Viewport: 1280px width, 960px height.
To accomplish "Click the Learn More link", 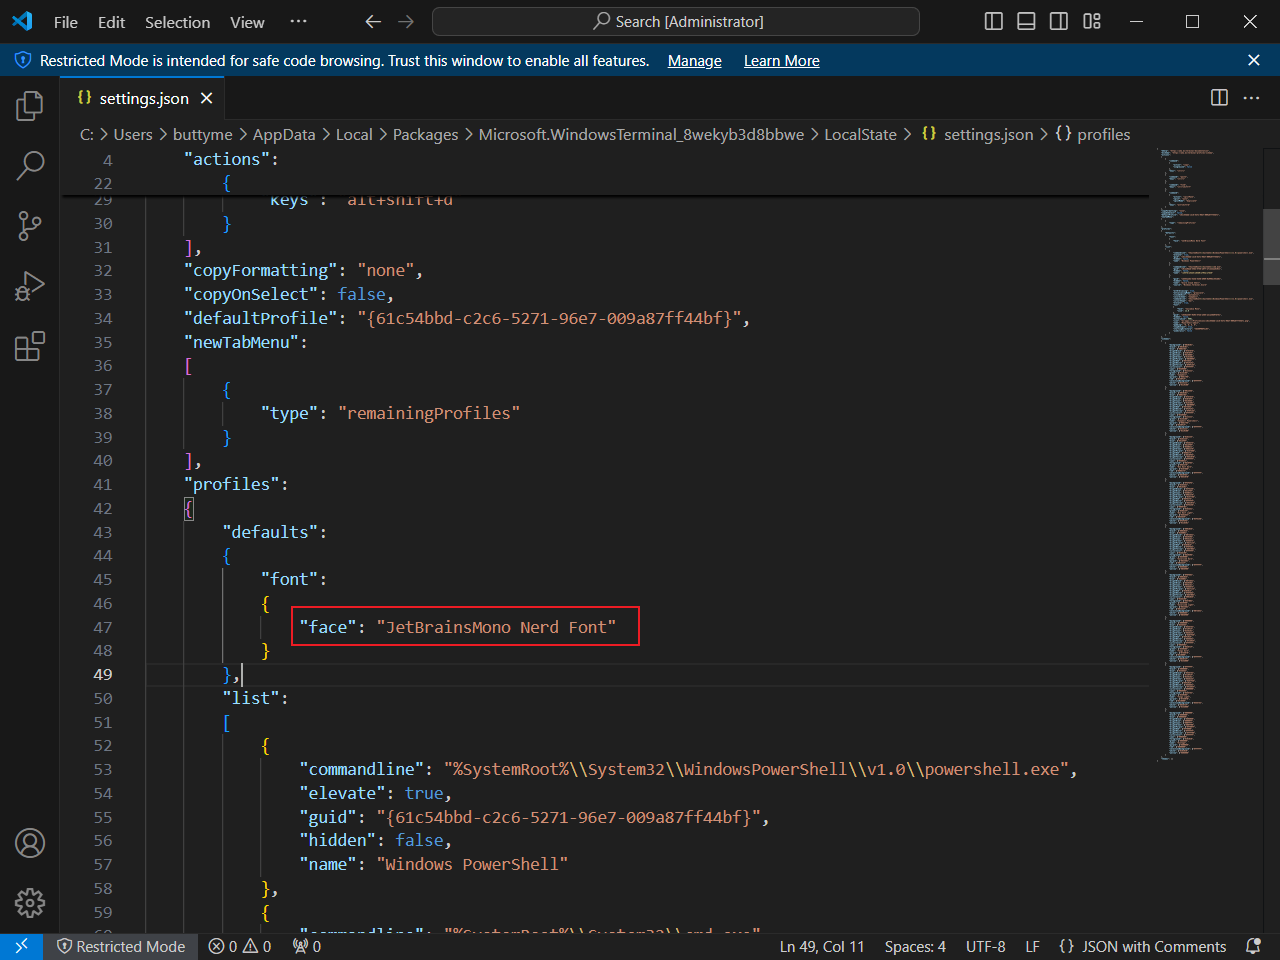I will (781, 61).
